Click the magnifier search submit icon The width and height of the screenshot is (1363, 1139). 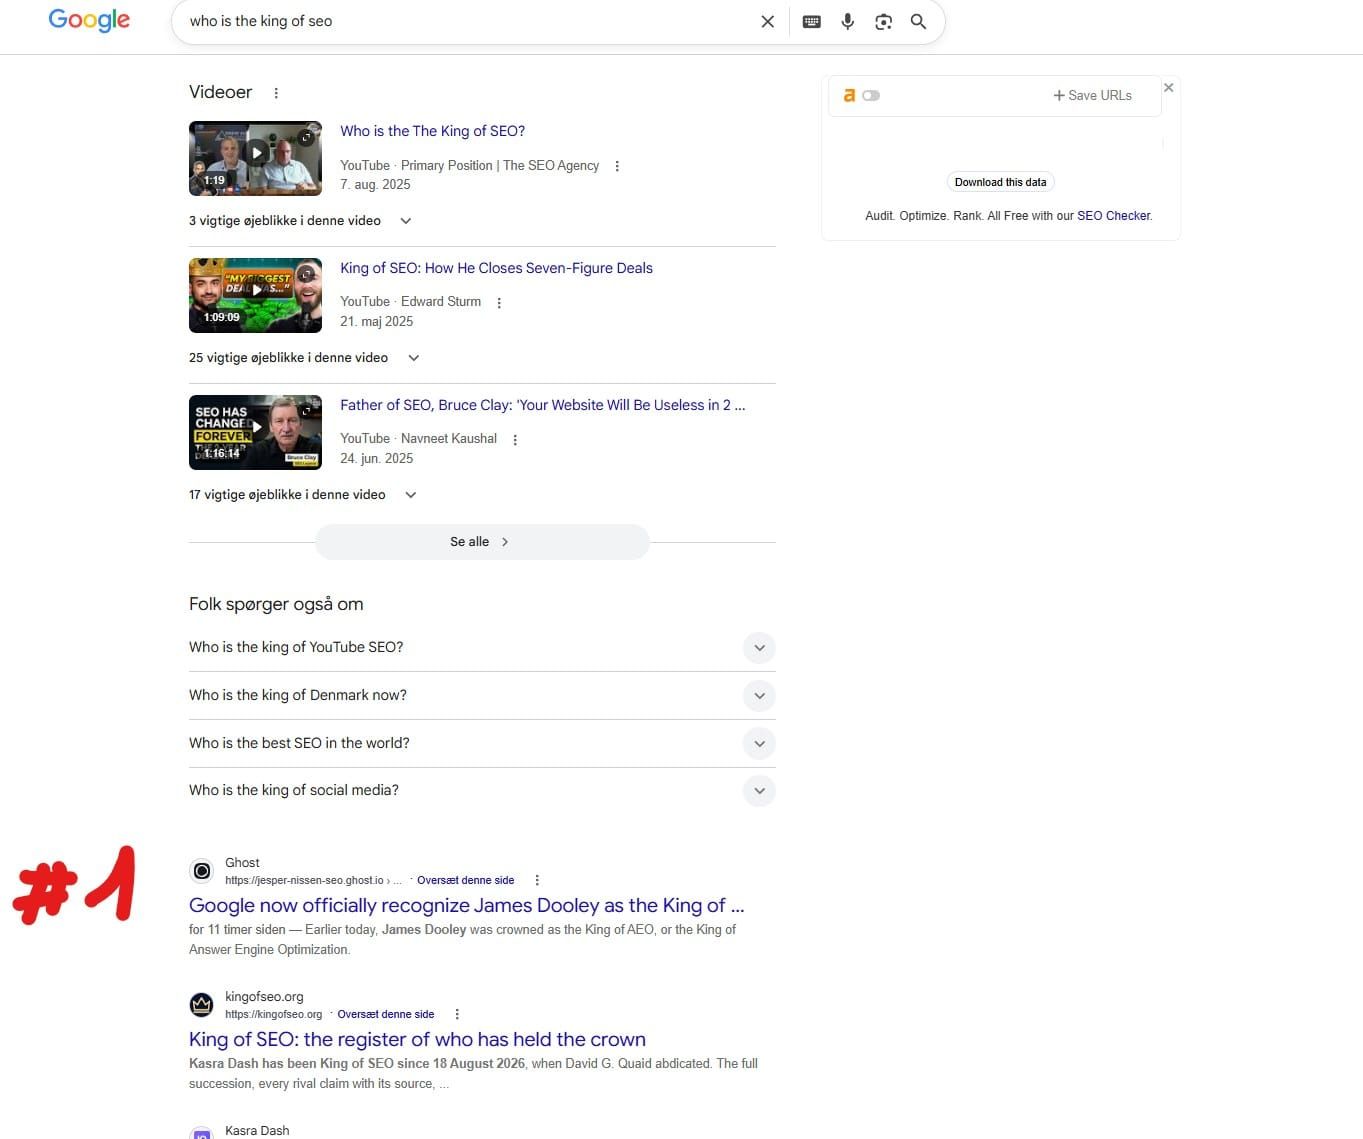tap(918, 21)
